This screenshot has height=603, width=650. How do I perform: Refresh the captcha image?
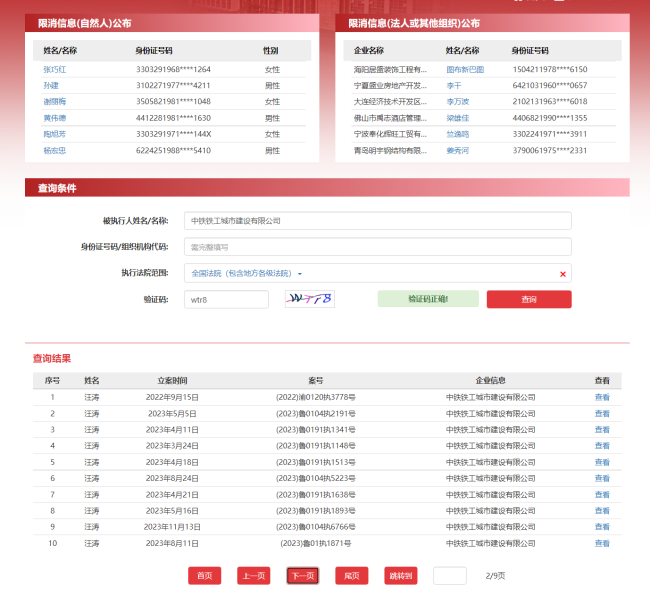click(310, 299)
